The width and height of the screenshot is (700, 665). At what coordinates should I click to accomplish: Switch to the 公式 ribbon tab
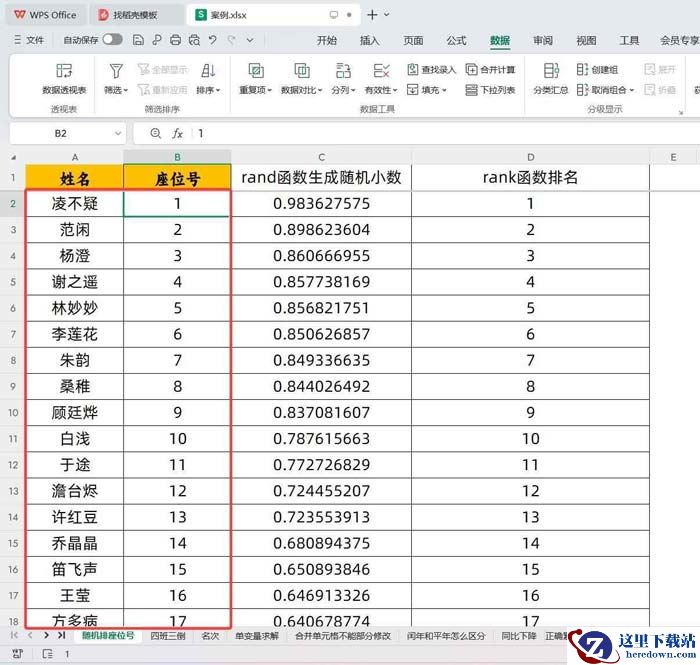tap(456, 40)
